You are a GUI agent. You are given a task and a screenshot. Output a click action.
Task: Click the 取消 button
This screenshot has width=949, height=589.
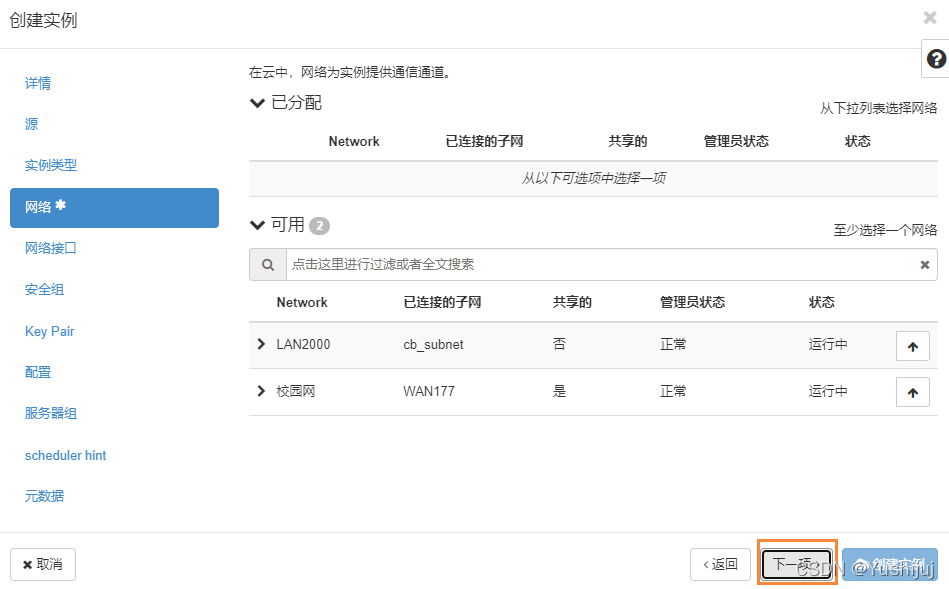(43, 564)
